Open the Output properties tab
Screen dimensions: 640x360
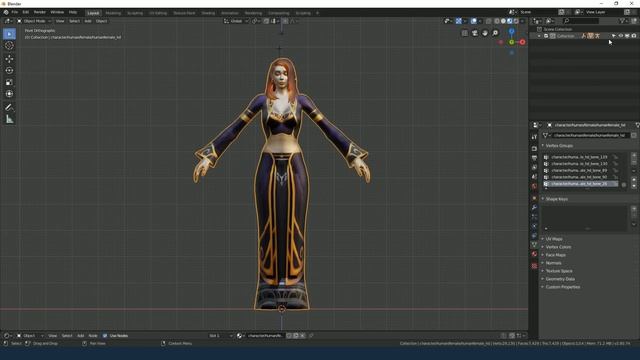point(534,158)
